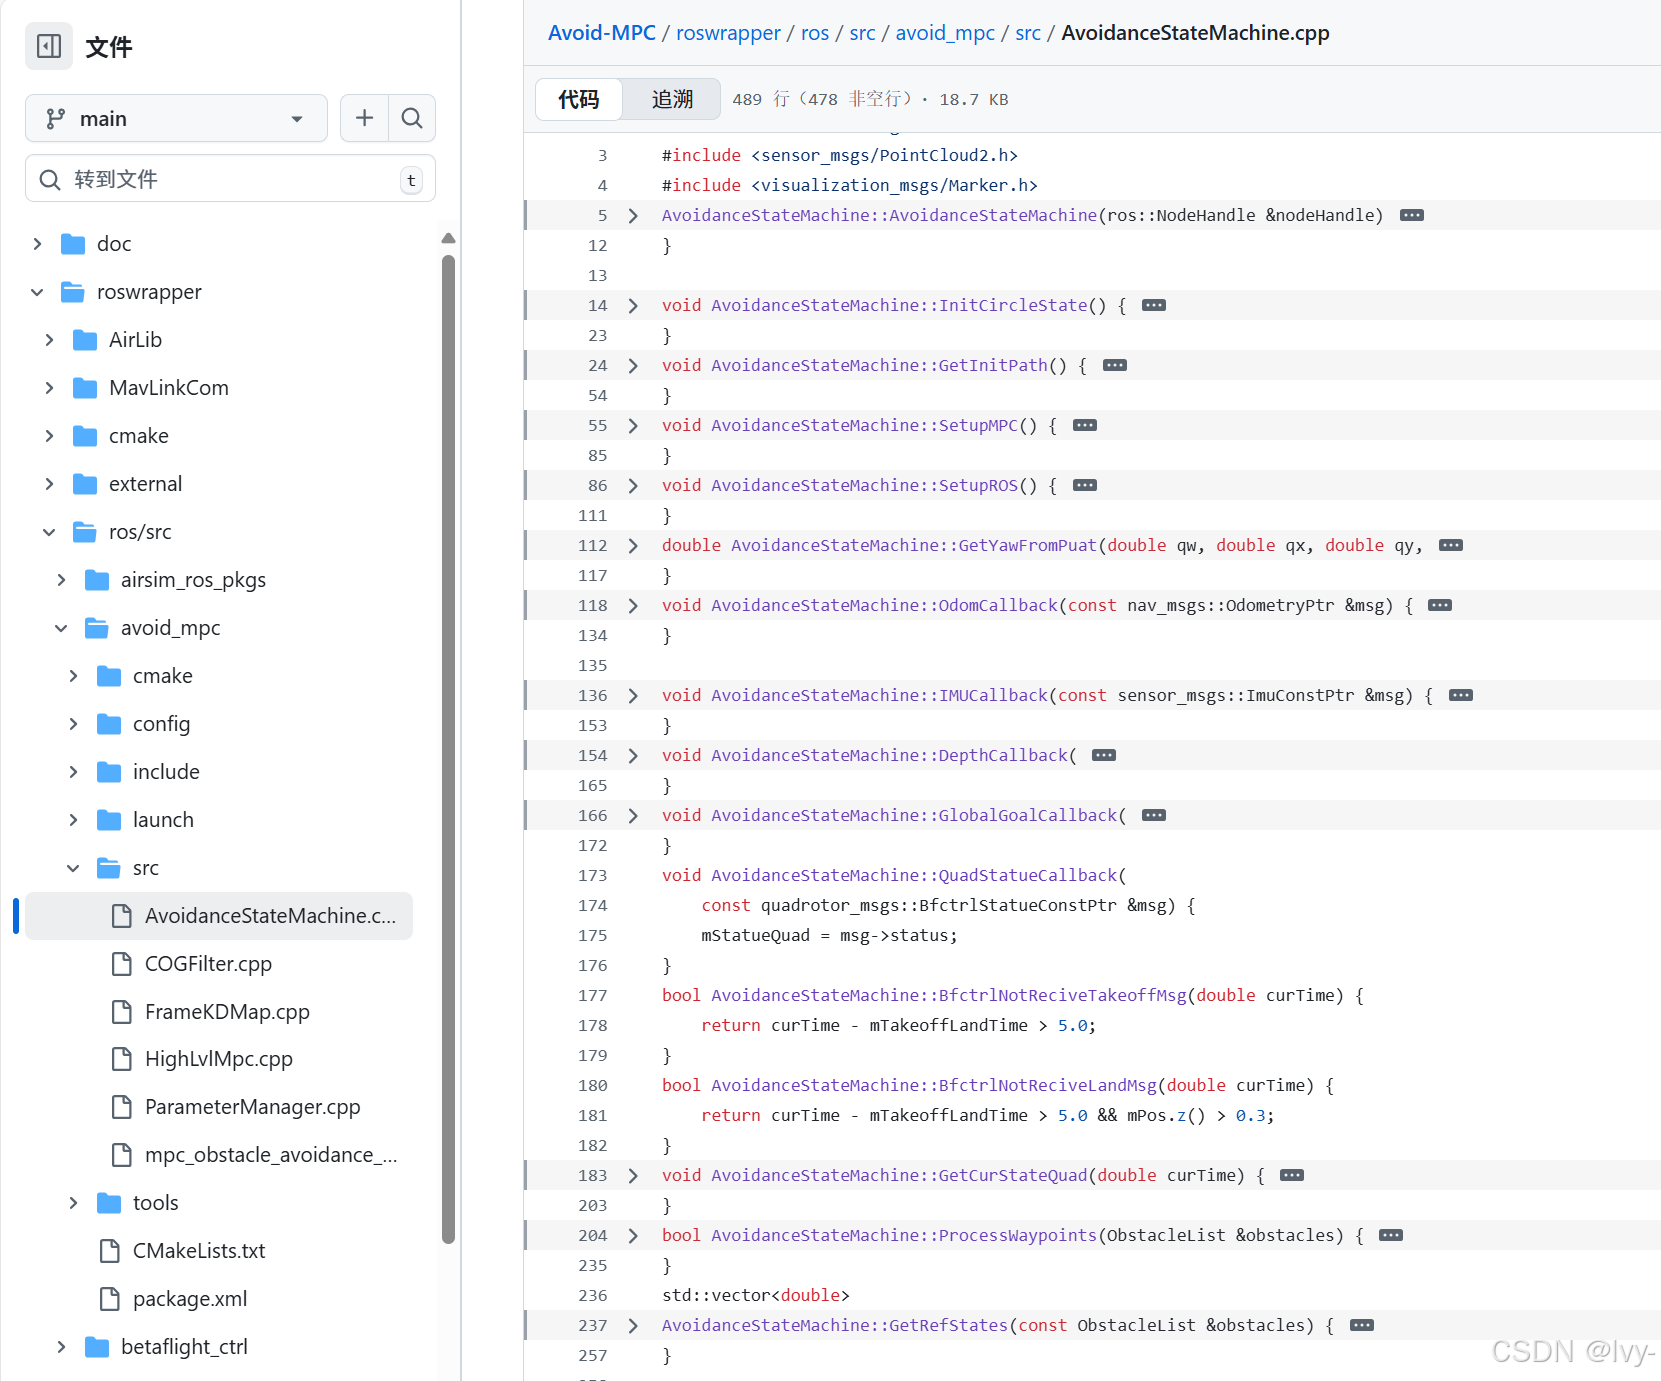Click ellipsis badge after DepthCallback code
Viewport: 1661px width, 1381px height.
[x=1104, y=755]
